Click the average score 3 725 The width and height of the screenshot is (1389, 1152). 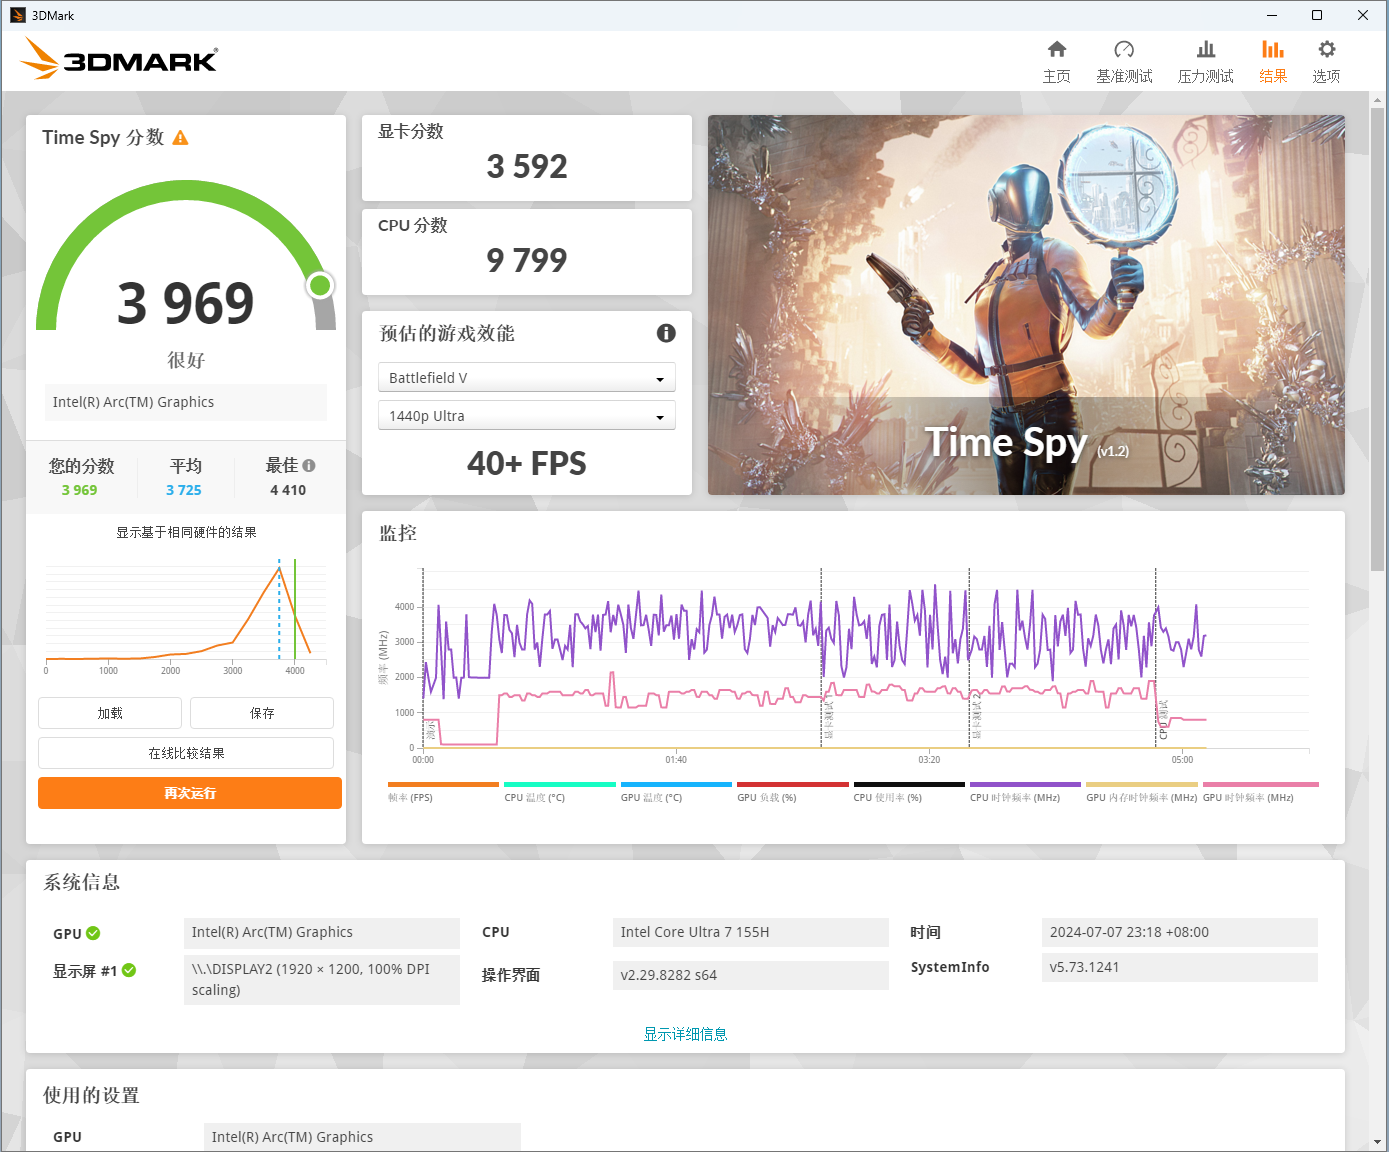(x=184, y=490)
